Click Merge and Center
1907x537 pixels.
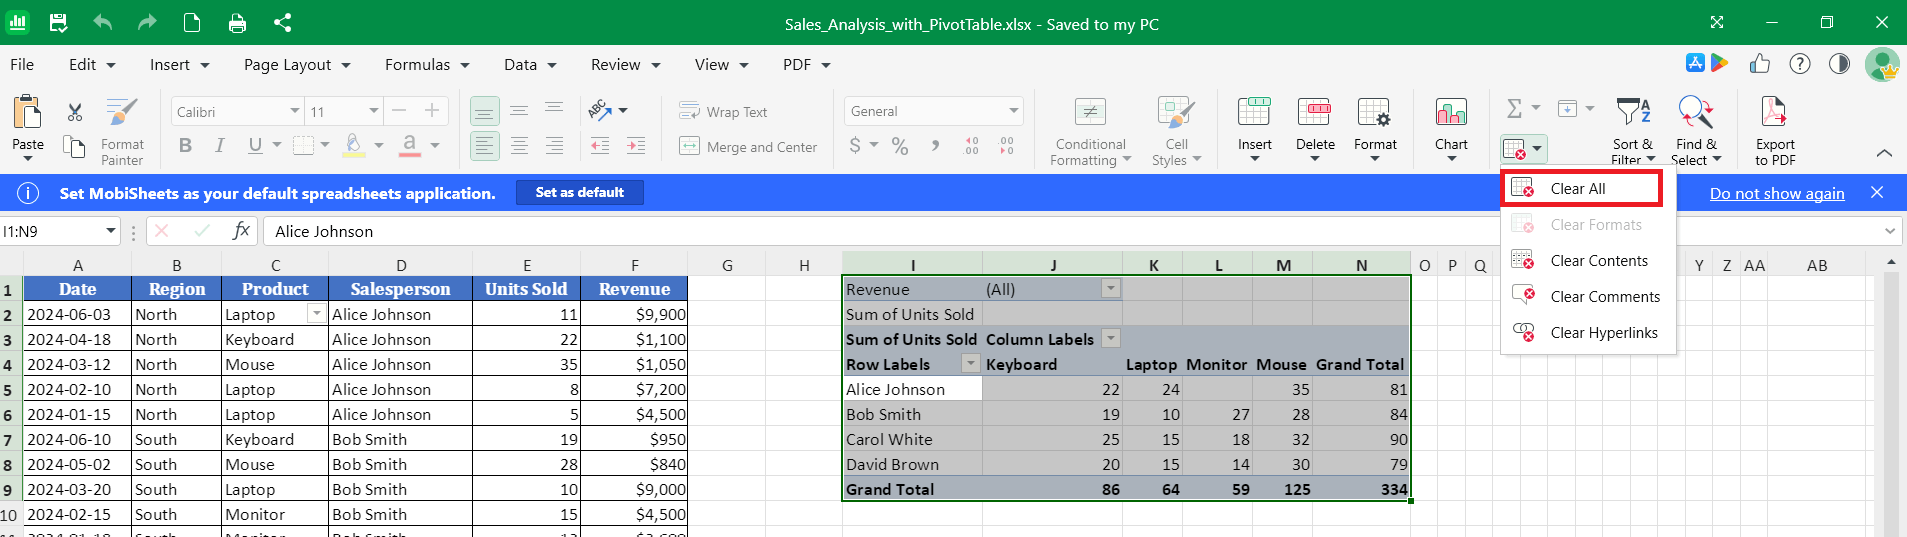click(748, 147)
